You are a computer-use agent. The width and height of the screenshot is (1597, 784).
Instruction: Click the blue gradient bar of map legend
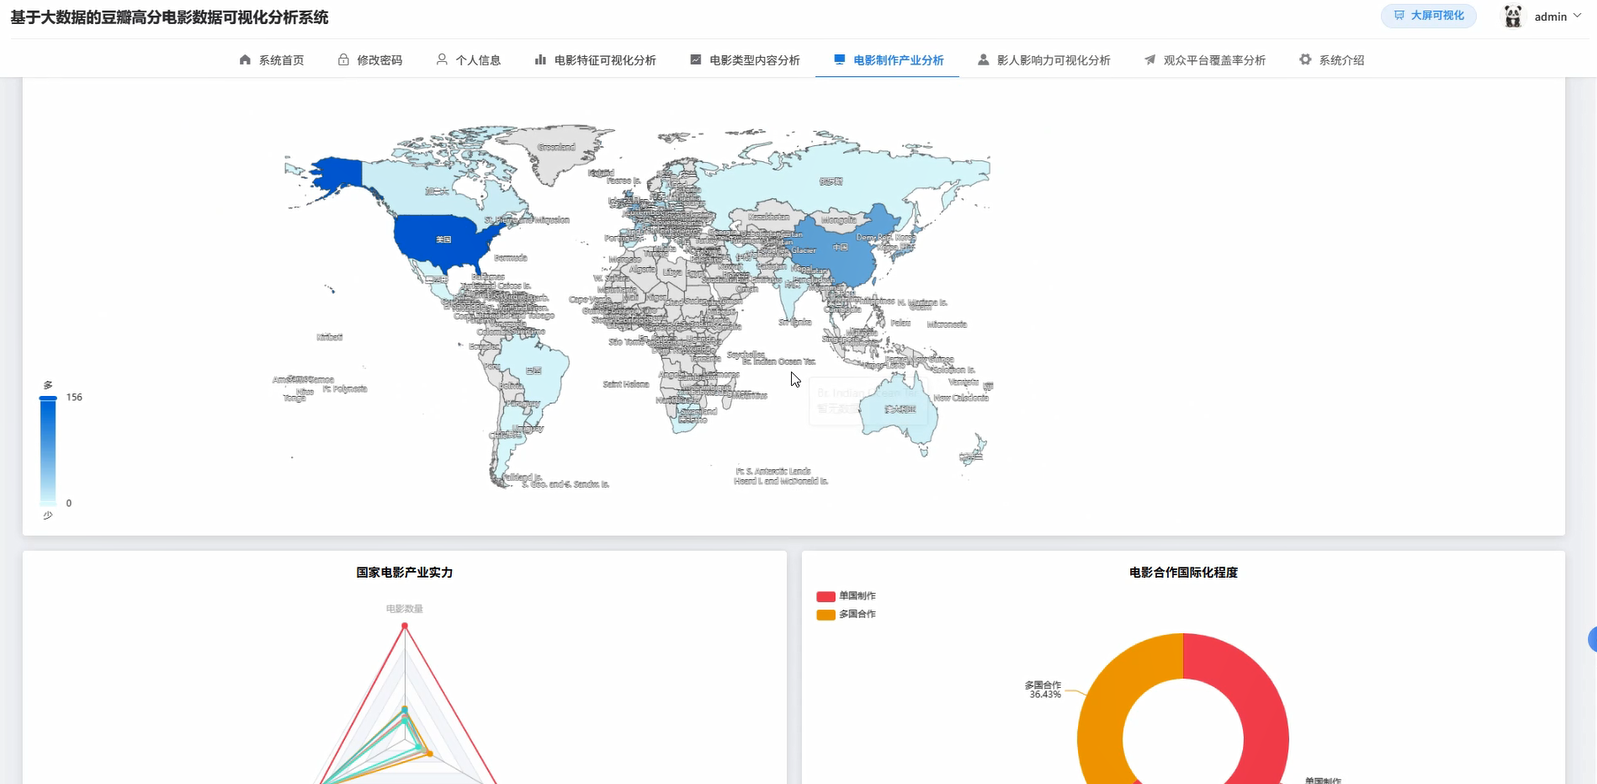coord(48,451)
